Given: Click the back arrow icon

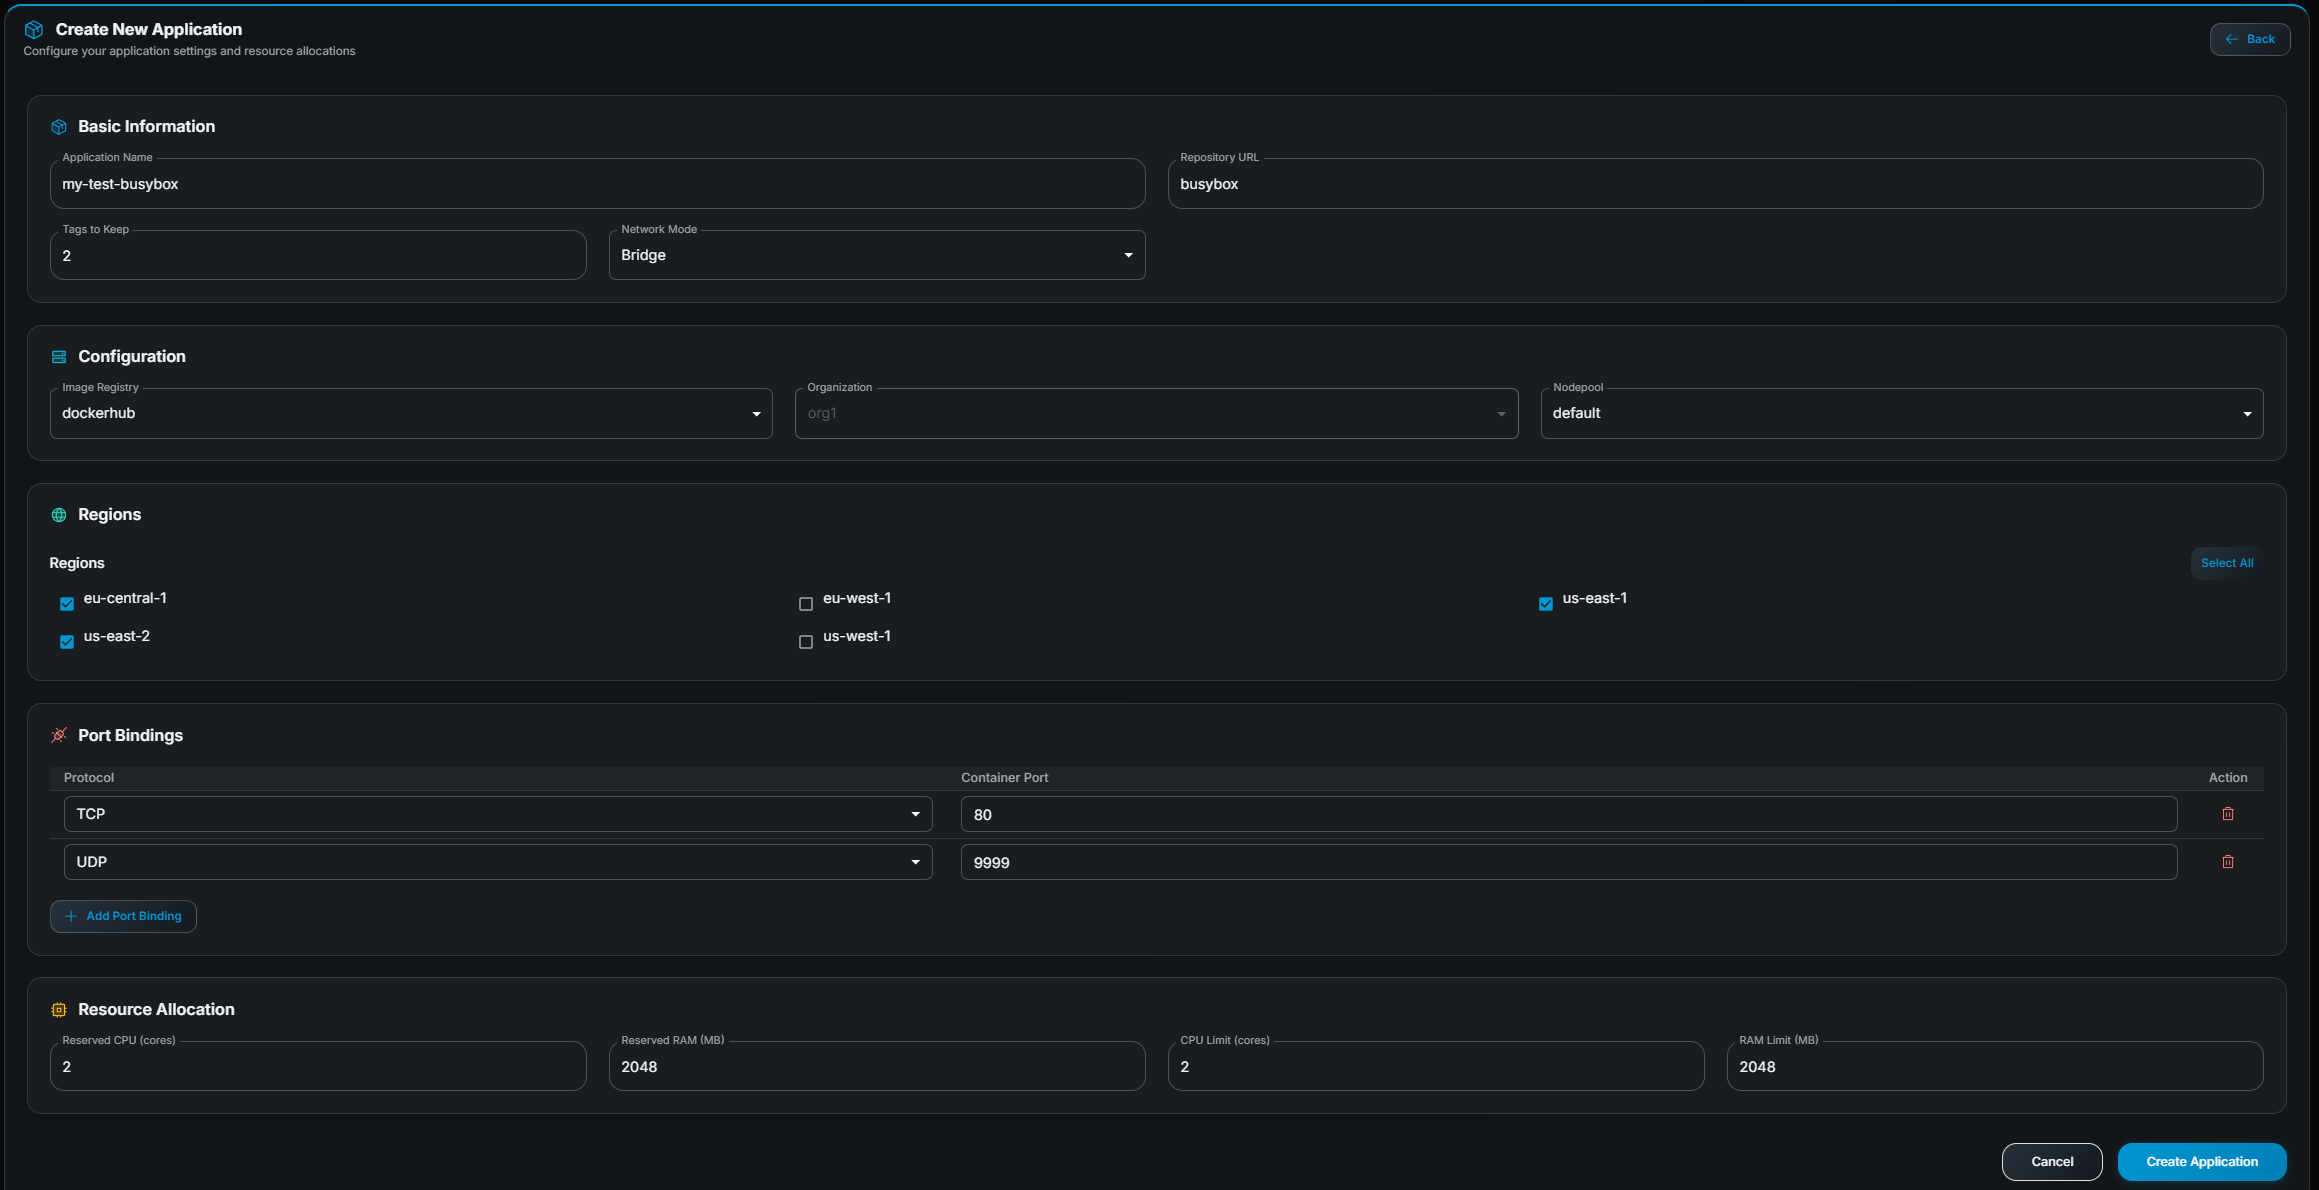Looking at the screenshot, I should pyautogui.click(x=2230, y=39).
